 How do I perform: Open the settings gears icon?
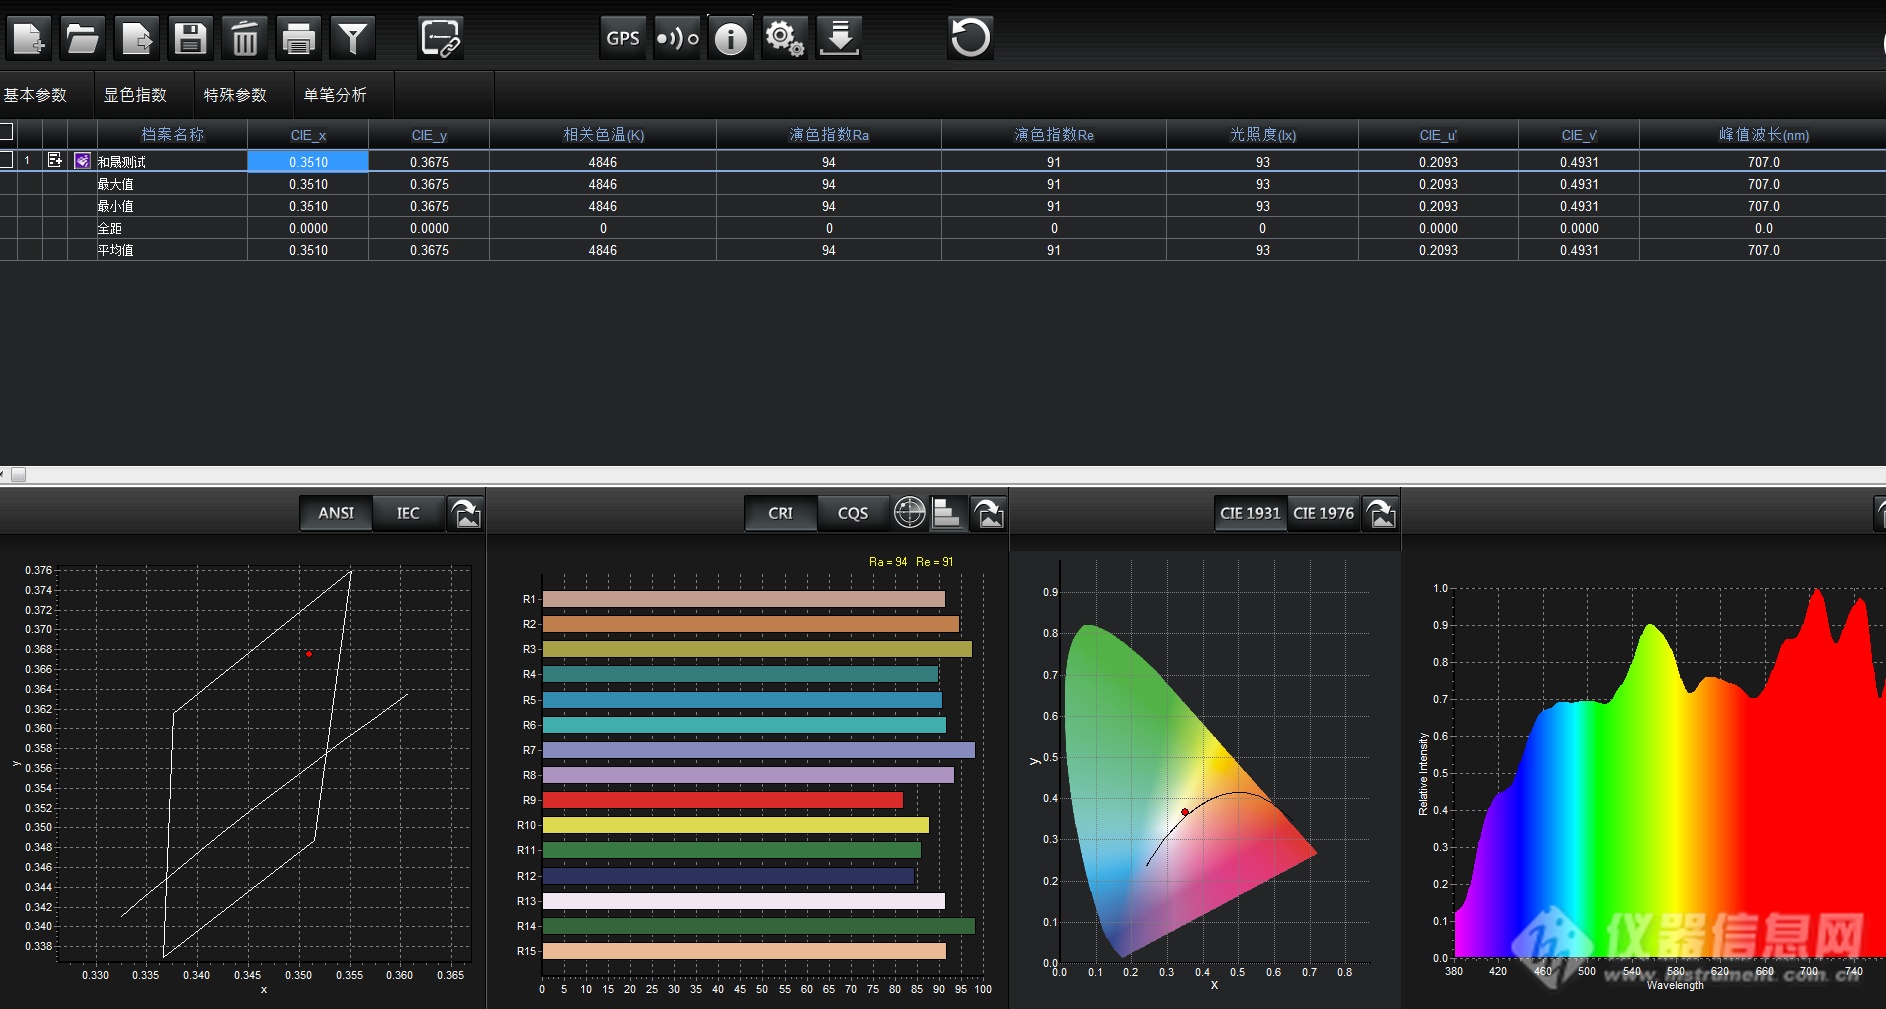(x=785, y=38)
